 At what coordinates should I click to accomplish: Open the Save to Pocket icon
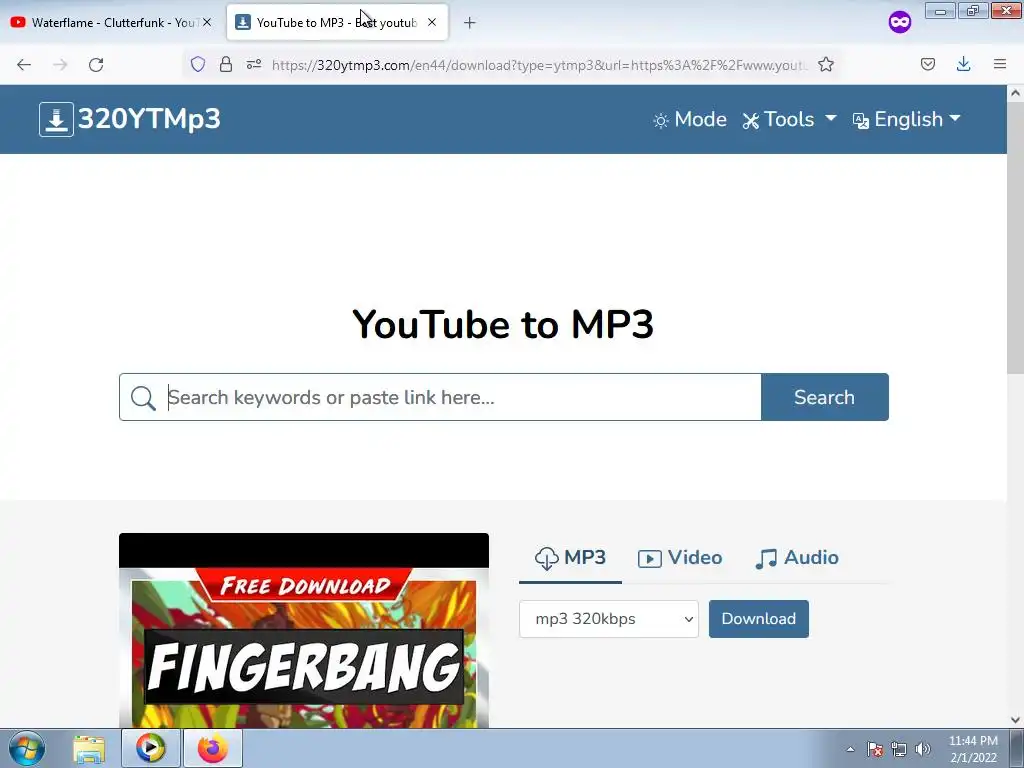click(x=928, y=64)
